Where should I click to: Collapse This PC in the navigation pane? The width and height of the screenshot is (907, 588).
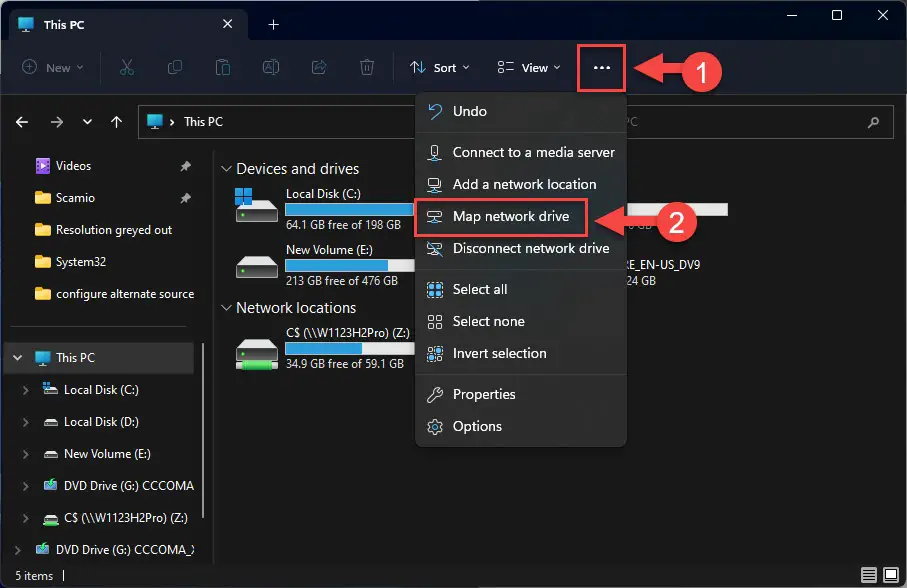pos(17,357)
